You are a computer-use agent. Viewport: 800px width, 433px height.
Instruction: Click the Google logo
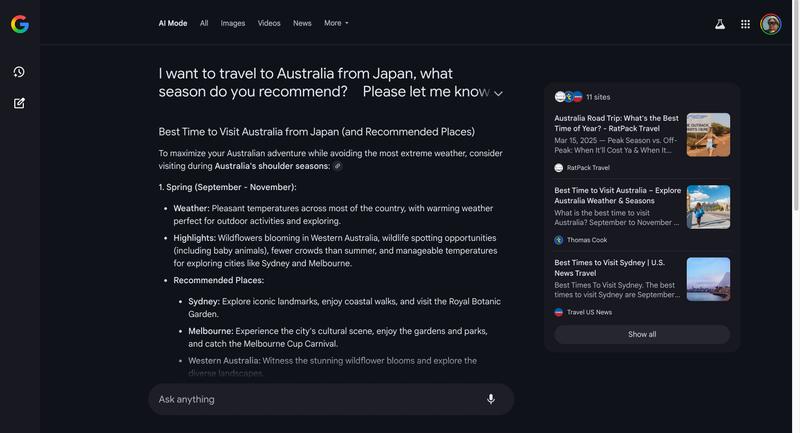coord(20,24)
